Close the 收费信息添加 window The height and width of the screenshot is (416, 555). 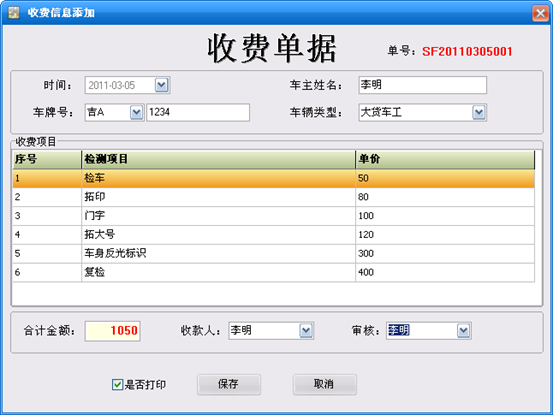pos(540,13)
